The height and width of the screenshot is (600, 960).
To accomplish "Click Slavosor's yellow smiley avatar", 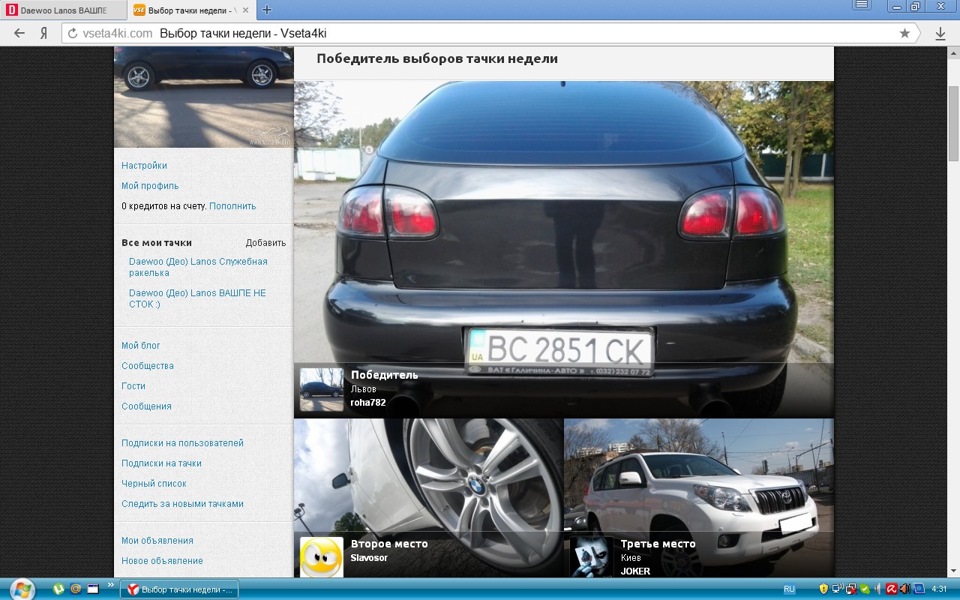I will pyautogui.click(x=321, y=557).
